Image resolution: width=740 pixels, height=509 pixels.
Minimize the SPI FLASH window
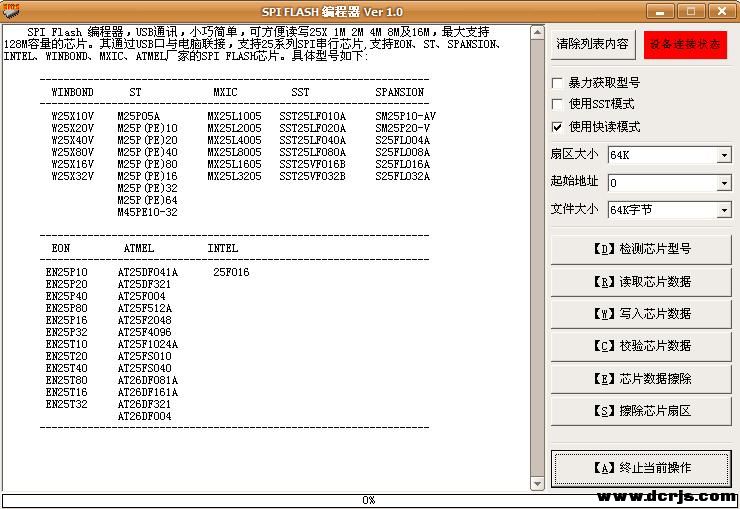pos(660,11)
